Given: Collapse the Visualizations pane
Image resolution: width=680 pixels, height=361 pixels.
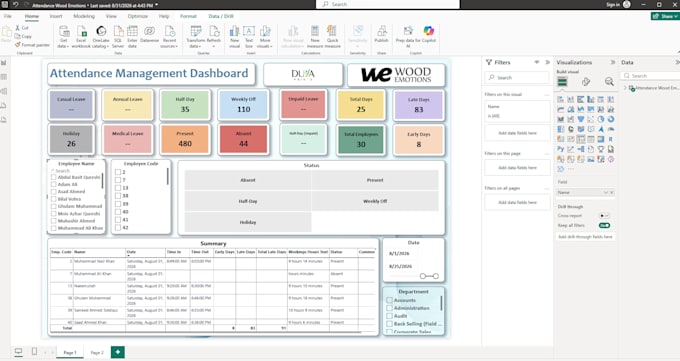Looking at the screenshot, I should point(612,62).
